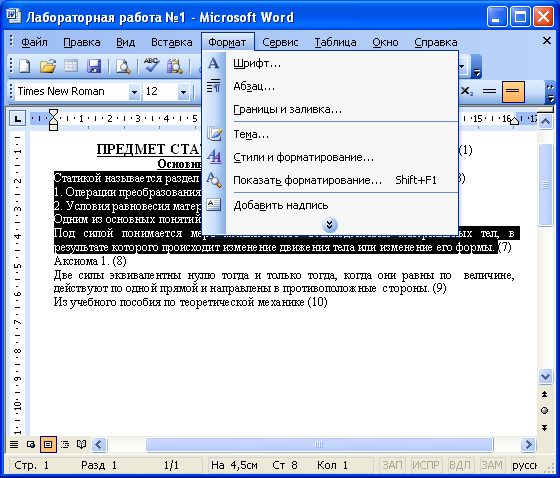Toggle the highlighted justify alignment button
Image resolution: width=560 pixels, height=478 pixels.
pyautogui.click(x=513, y=92)
